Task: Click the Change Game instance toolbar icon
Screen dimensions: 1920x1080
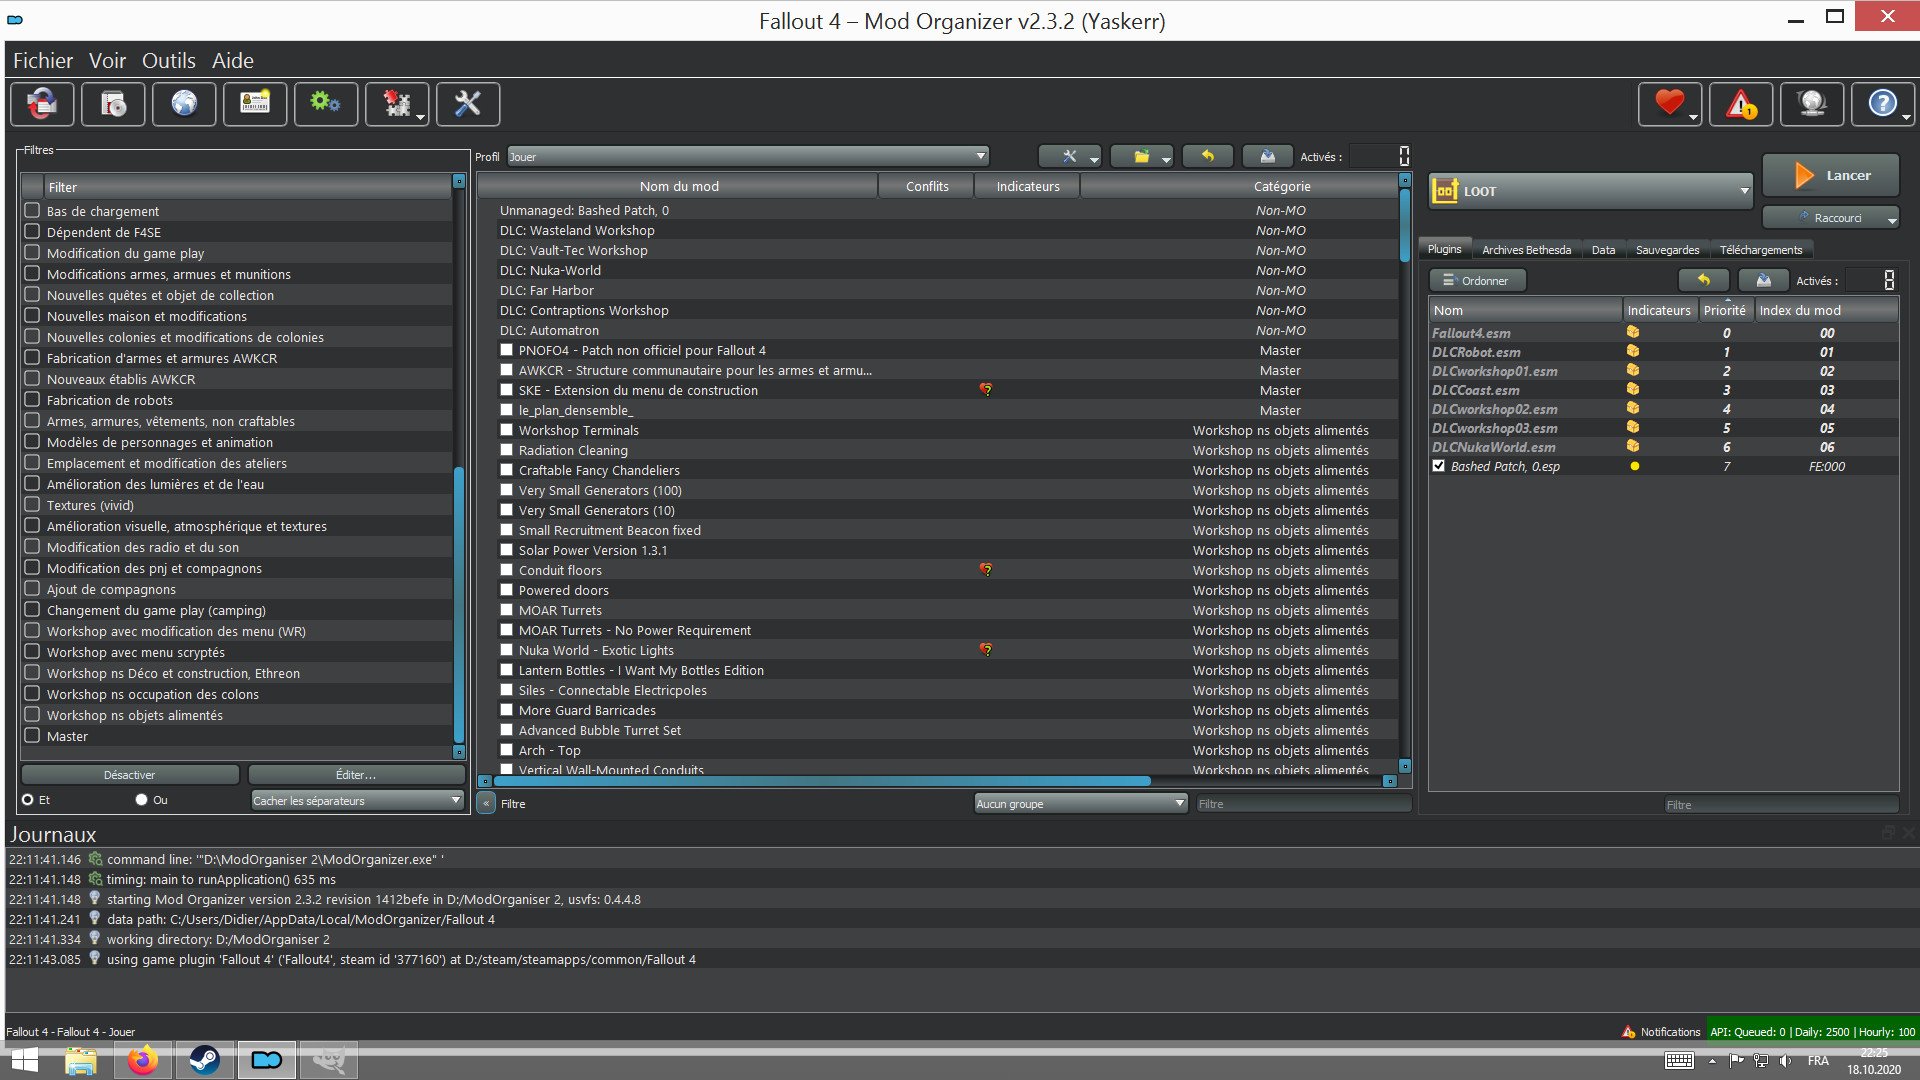Action: pos(42,104)
